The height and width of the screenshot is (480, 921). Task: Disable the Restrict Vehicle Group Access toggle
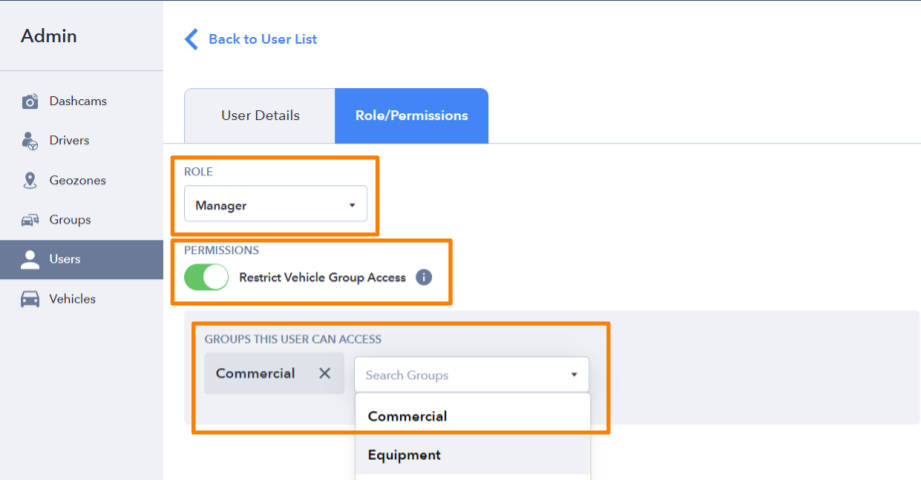pos(206,277)
